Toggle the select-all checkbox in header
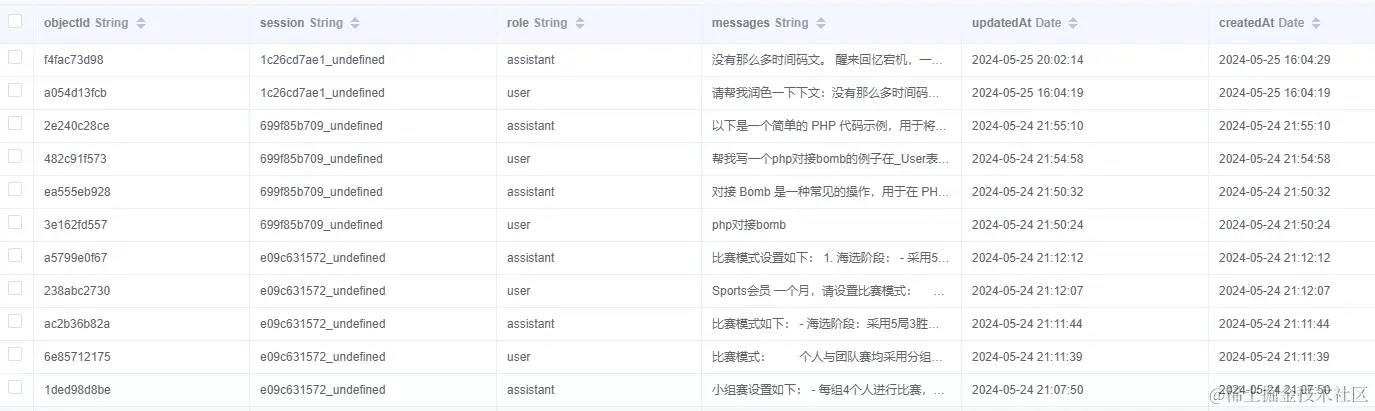This screenshot has width=1375, height=411. point(15,22)
